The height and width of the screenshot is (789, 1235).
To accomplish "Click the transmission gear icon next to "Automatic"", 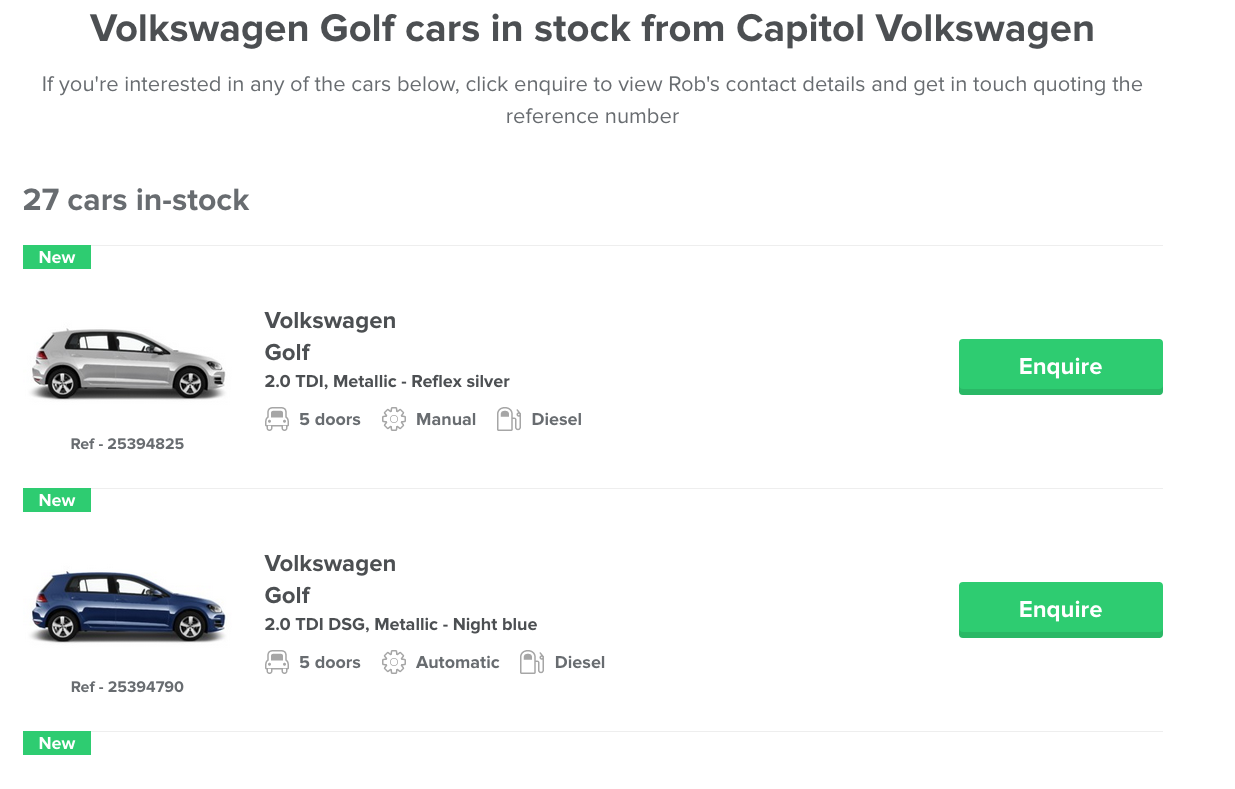I will [394, 661].
